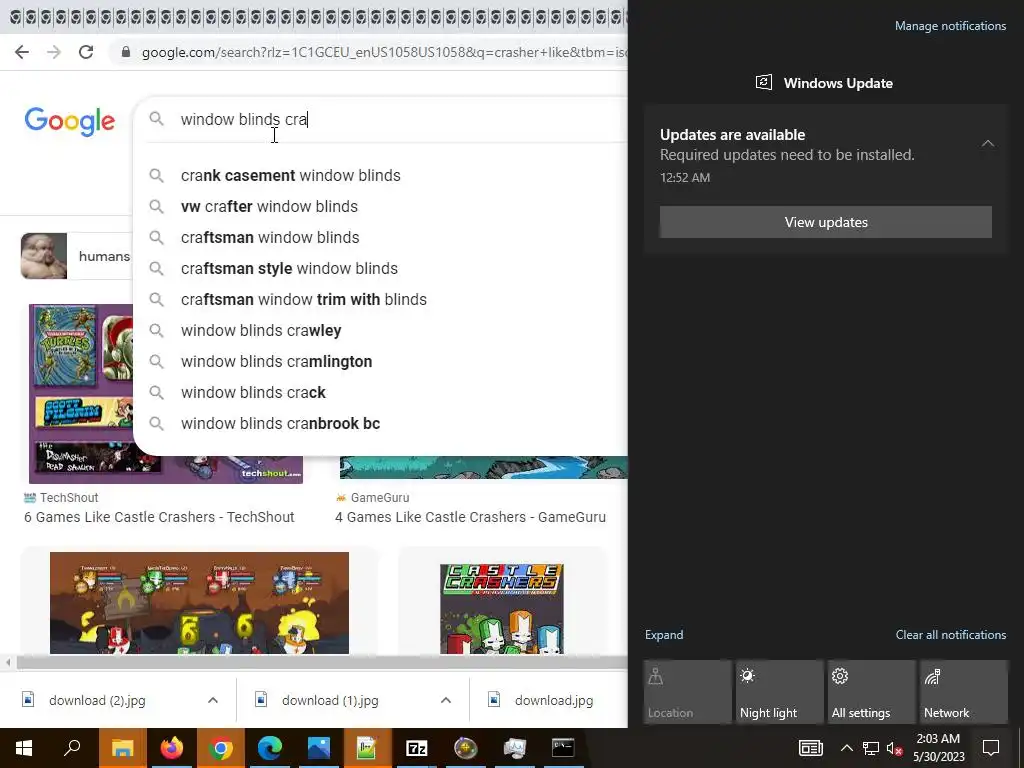Expand options chevron for download (1).jpg
The width and height of the screenshot is (1024, 768).
[446, 700]
